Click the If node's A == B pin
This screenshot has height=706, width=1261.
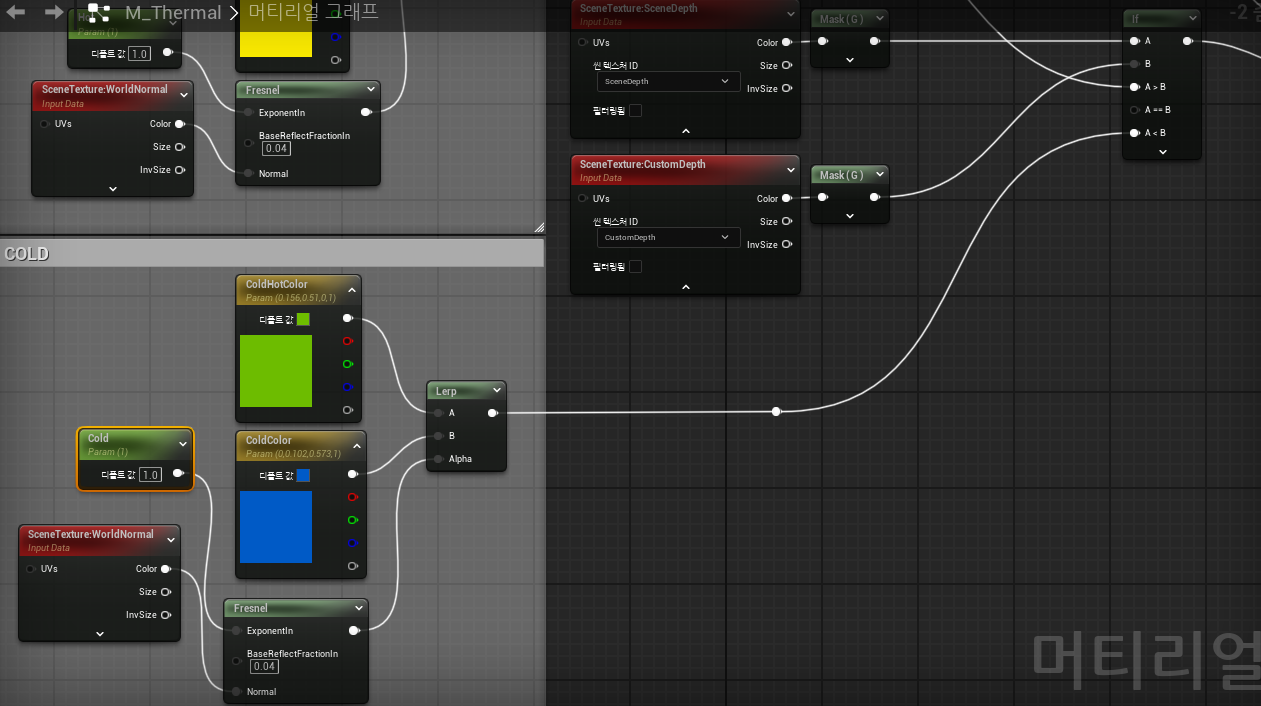point(1134,110)
